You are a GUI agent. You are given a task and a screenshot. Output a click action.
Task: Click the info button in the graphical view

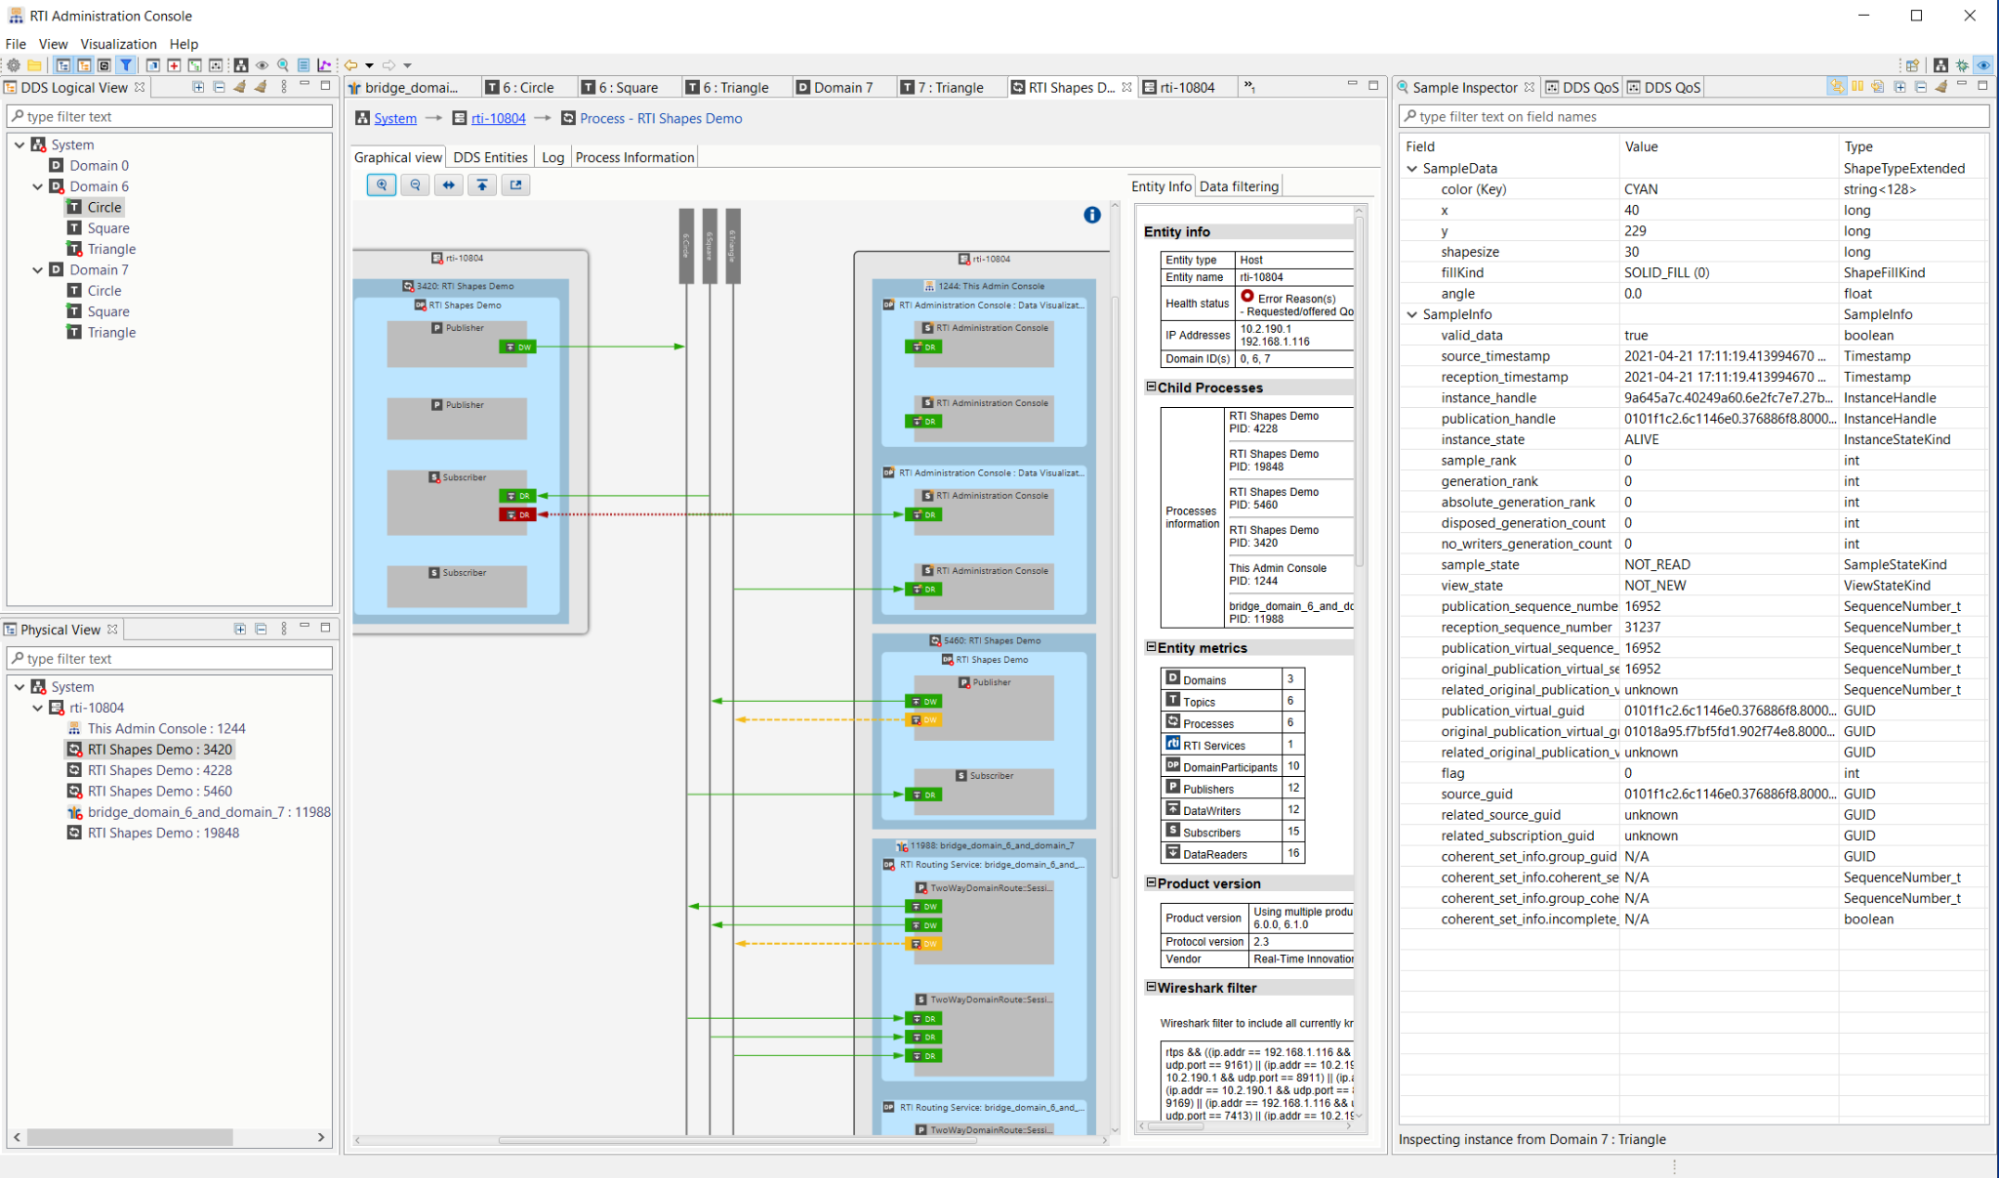click(x=1092, y=215)
